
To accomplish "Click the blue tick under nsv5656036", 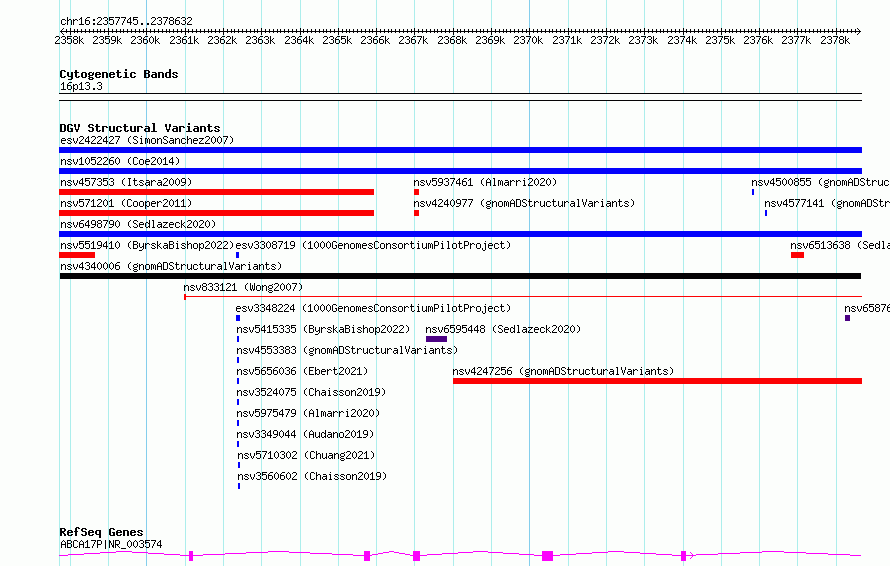I will click(x=238, y=381).
